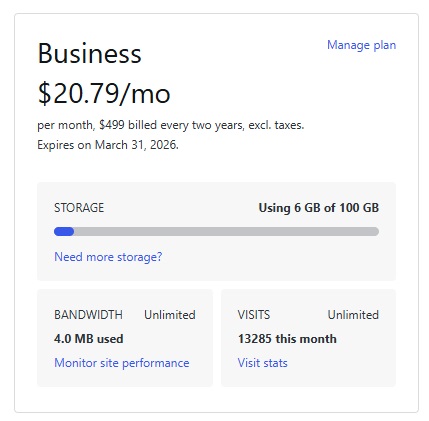Click the gray unused portion of storage bar
Screen dimensions: 429x421
[226, 231]
